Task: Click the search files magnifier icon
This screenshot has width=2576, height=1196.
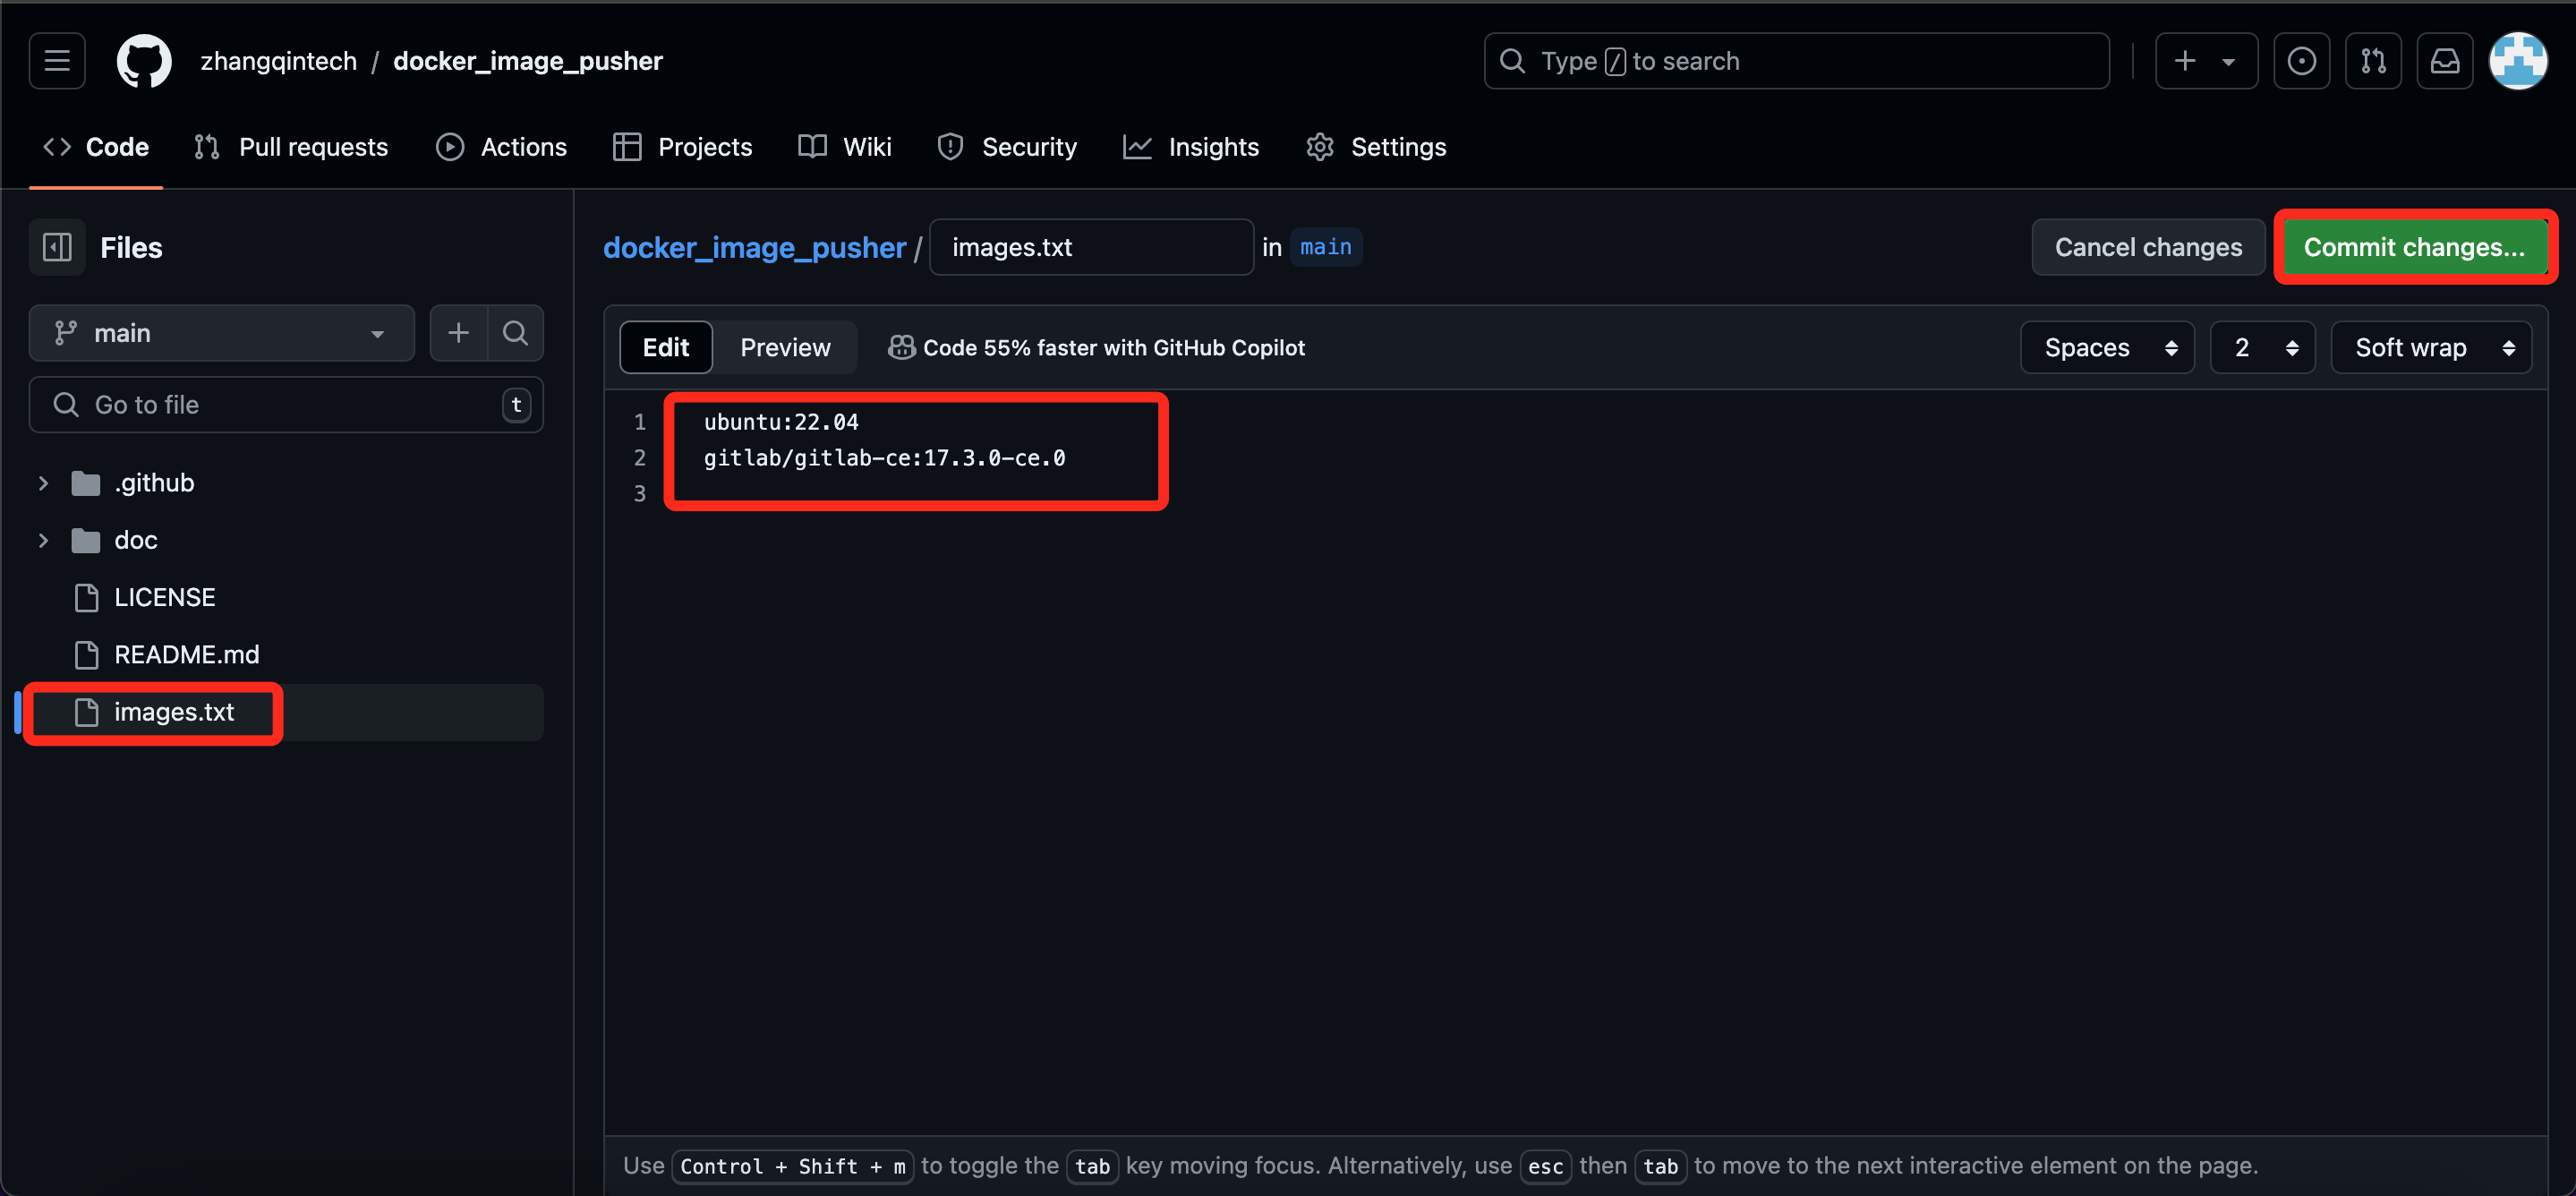Action: [515, 333]
